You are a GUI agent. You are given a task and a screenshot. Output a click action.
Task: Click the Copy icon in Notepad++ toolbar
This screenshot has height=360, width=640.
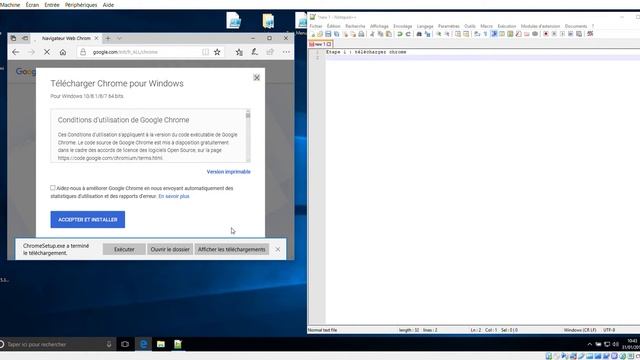[x=380, y=34]
